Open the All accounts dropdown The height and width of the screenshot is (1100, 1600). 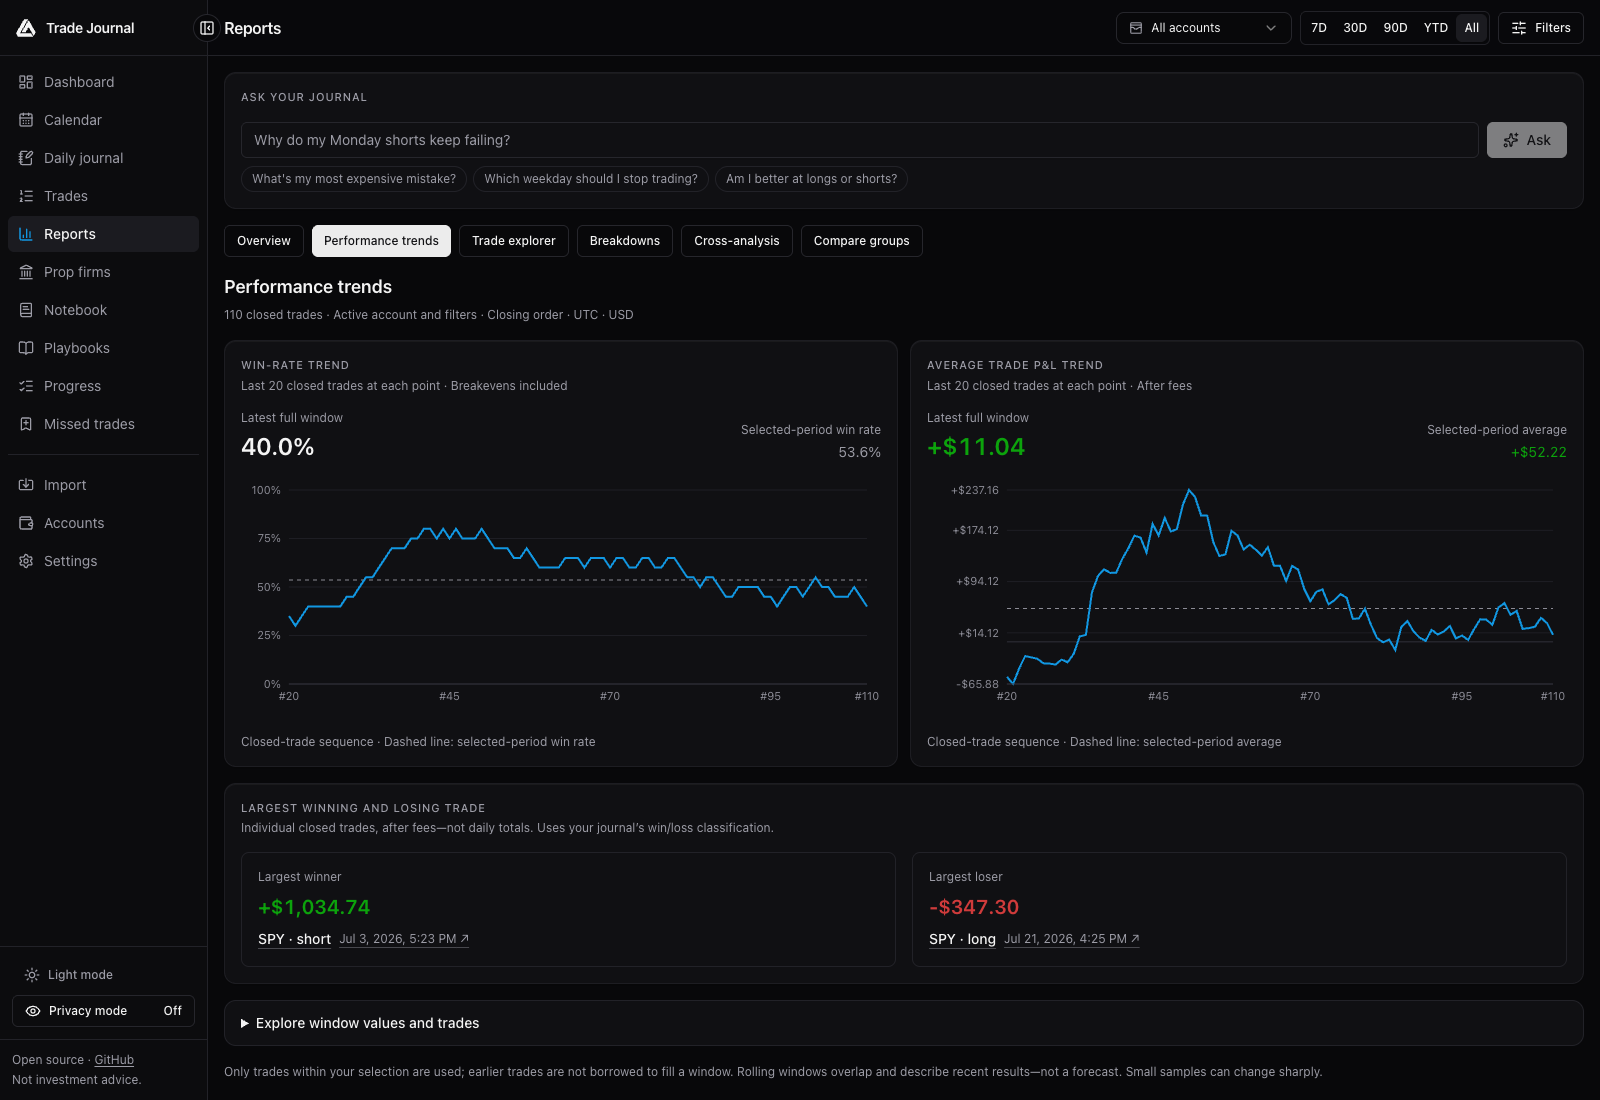[1203, 28]
